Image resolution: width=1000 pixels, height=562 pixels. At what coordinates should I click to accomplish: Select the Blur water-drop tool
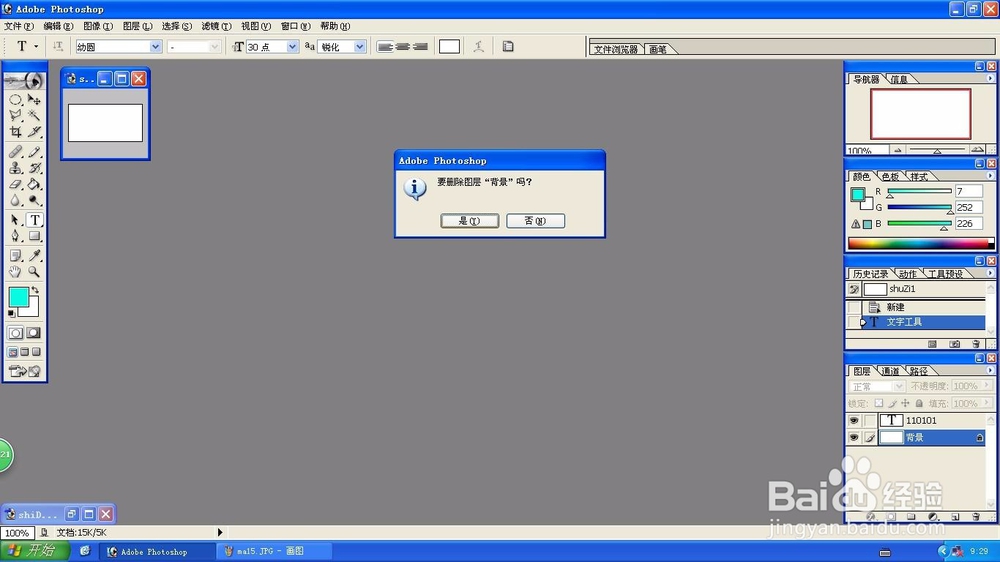[15, 200]
